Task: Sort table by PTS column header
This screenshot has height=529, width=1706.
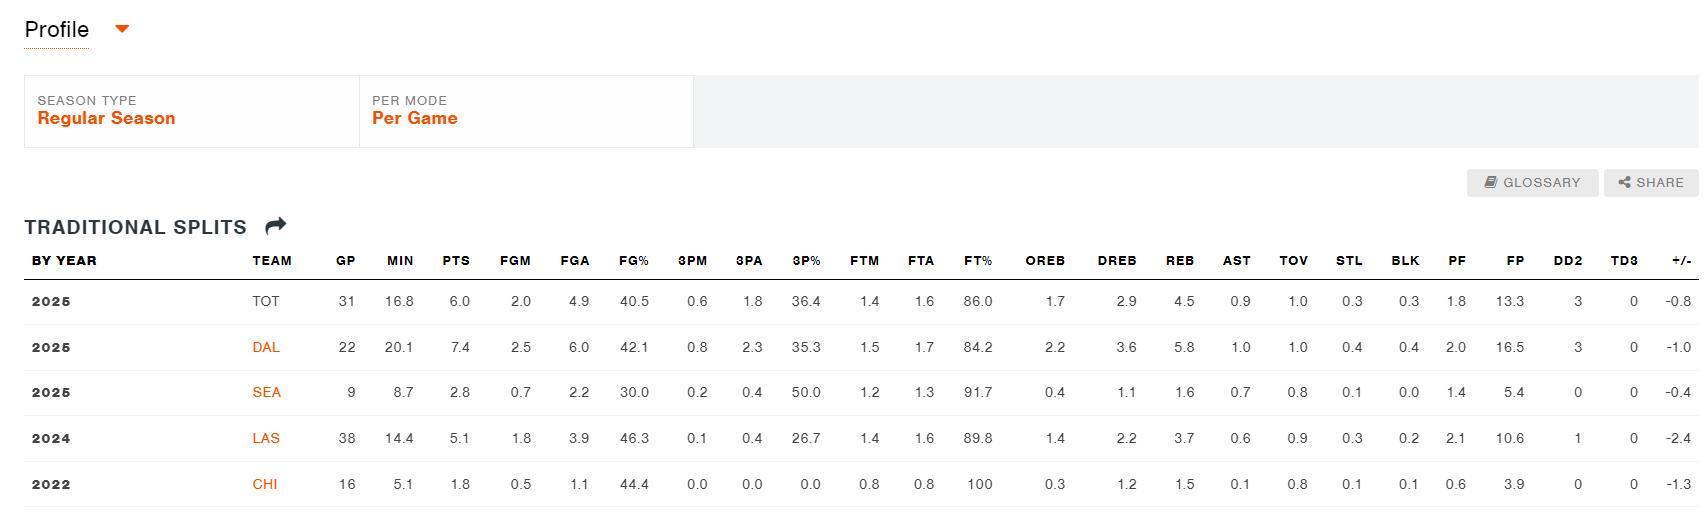Action: pyautogui.click(x=456, y=261)
